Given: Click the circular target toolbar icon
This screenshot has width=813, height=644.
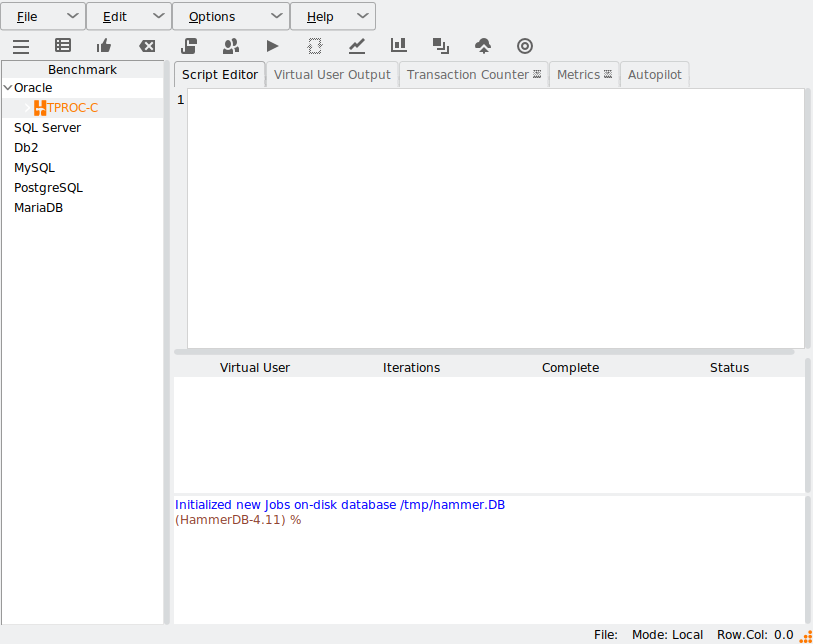Looking at the screenshot, I should pos(525,46).
